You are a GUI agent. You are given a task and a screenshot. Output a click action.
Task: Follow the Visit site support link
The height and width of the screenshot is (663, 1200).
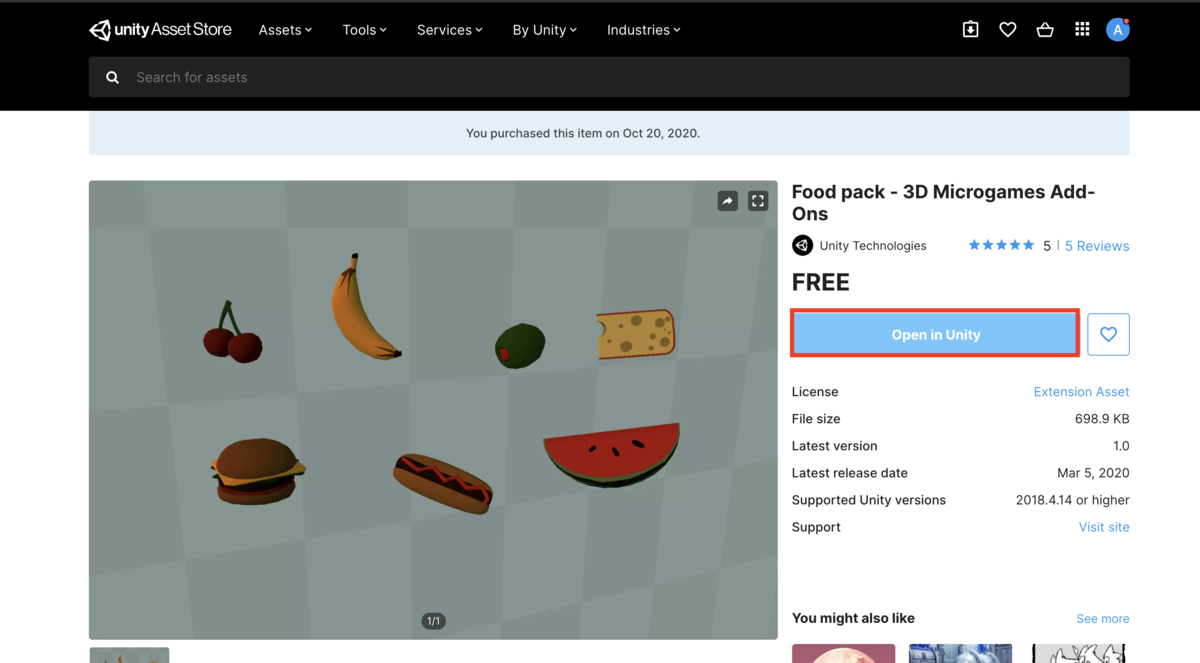coord(1104,527)
